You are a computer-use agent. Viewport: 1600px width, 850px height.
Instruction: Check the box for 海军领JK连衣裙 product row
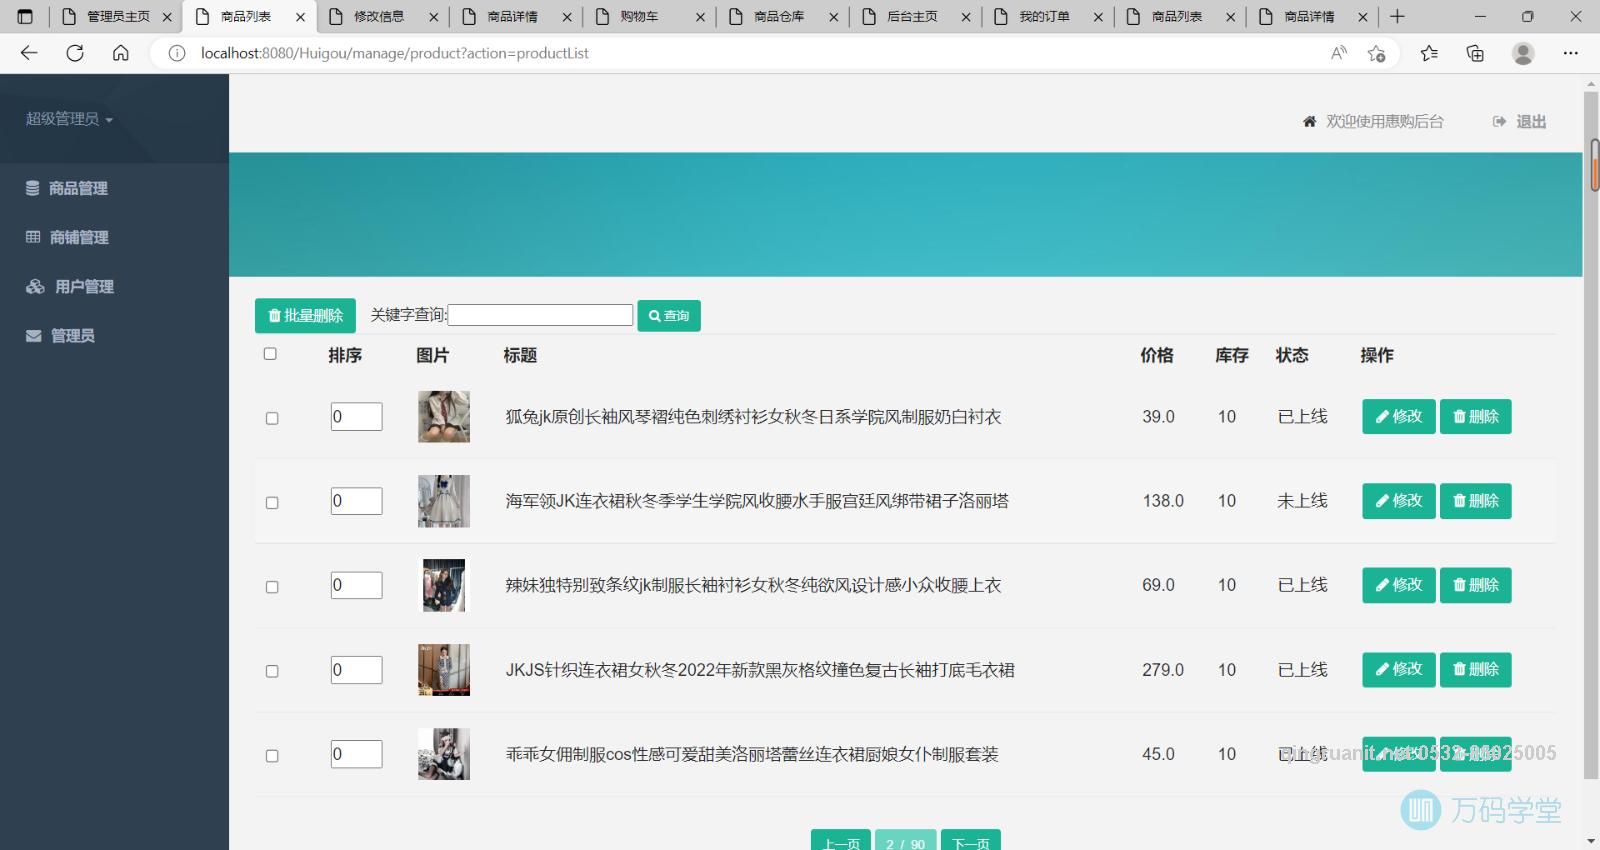272,502
